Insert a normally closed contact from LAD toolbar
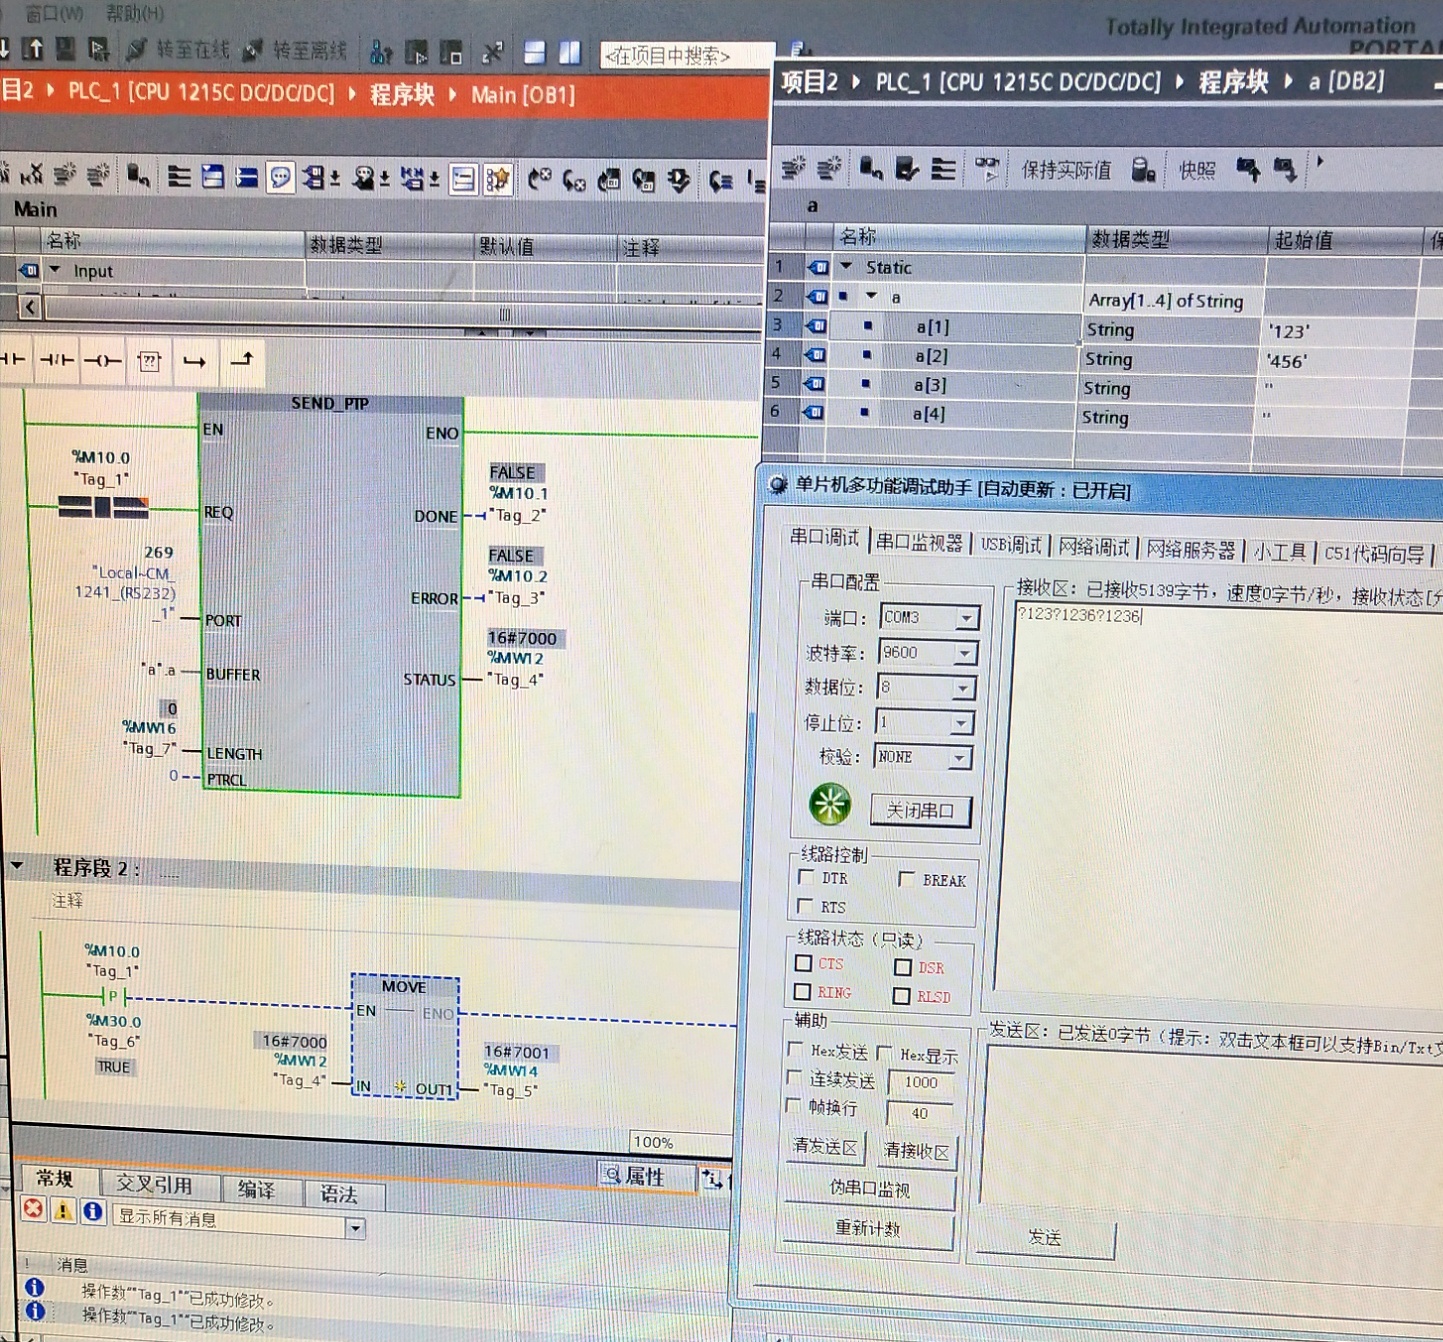1443x1342 pixels. click(x=57, y=360)
